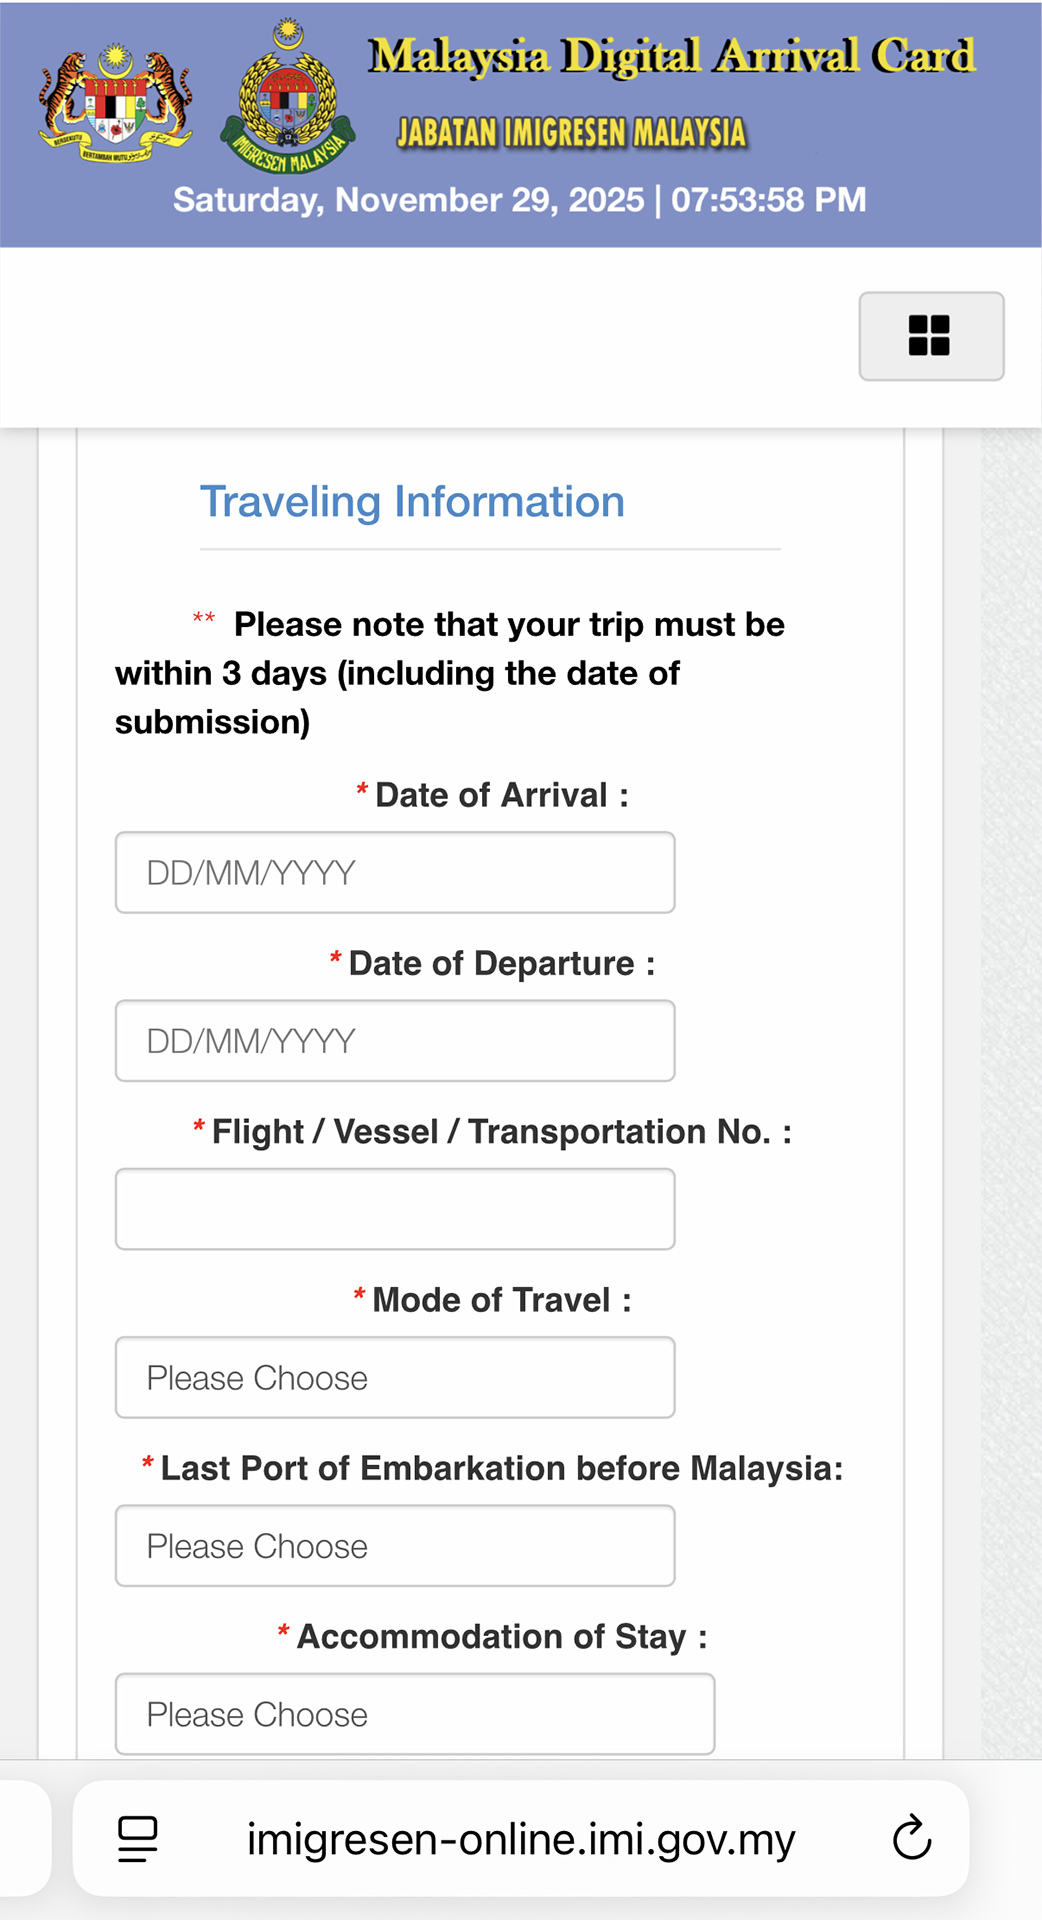Select the Traveling Information heading
This screenshot has width=1042, height=1920.
[x=412, y=502]
